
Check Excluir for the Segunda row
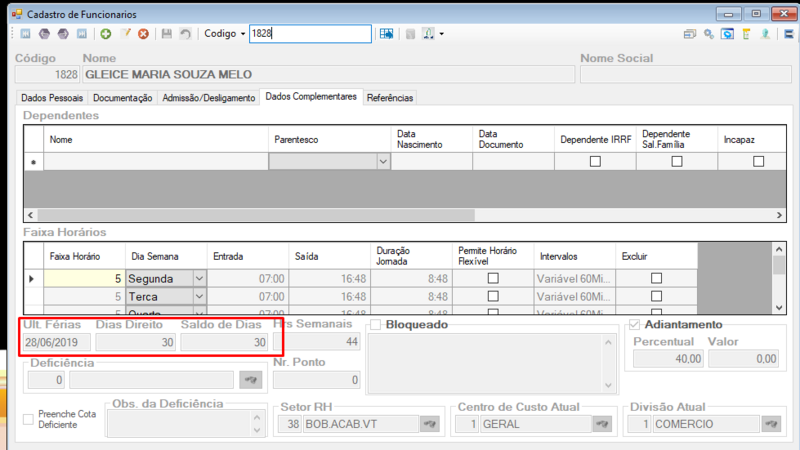pyautogui.click(x=656, y=278)
